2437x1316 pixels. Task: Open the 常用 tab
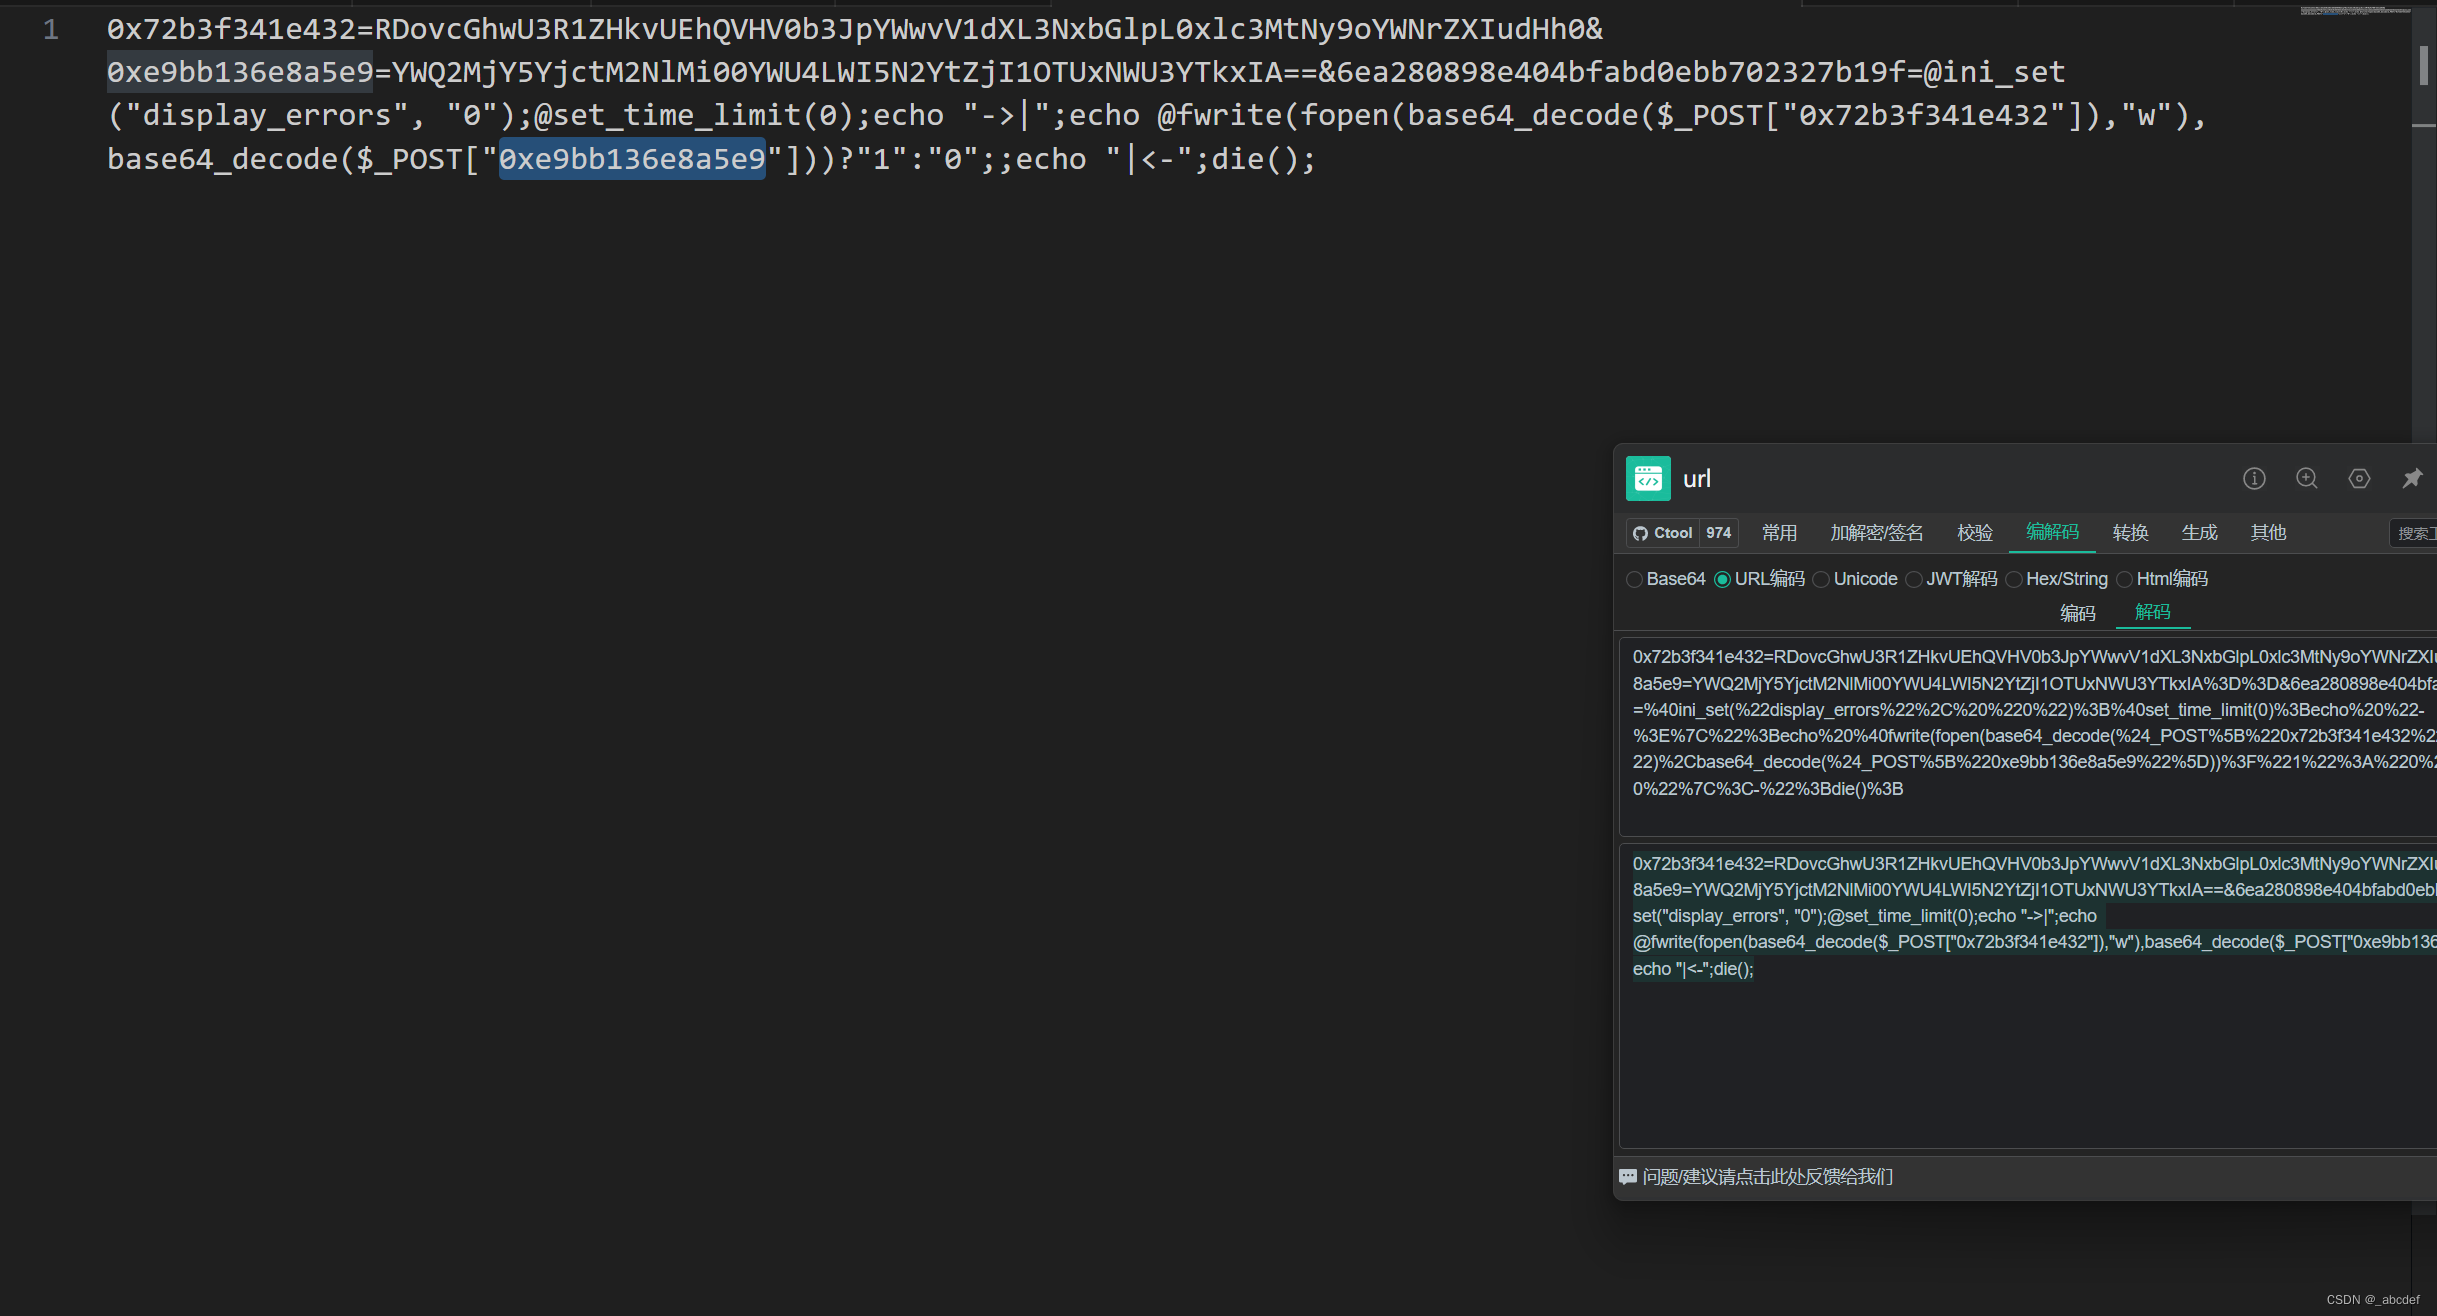(1779, 533)
